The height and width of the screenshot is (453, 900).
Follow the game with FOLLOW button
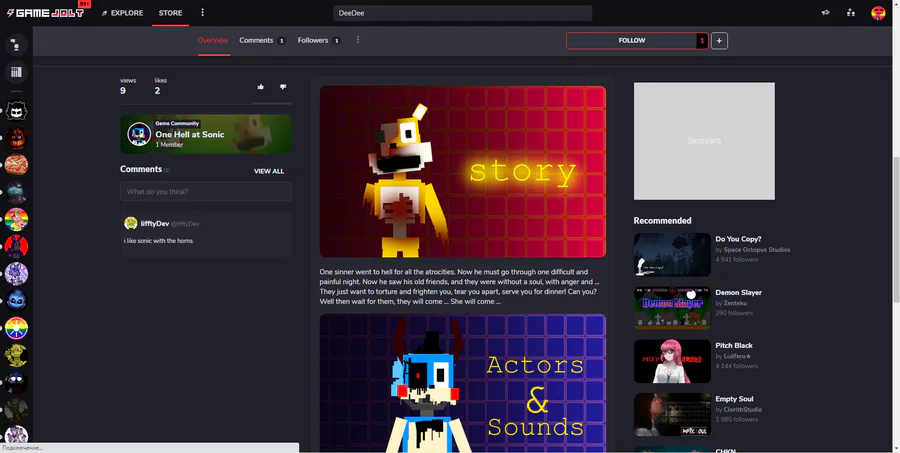631,41
